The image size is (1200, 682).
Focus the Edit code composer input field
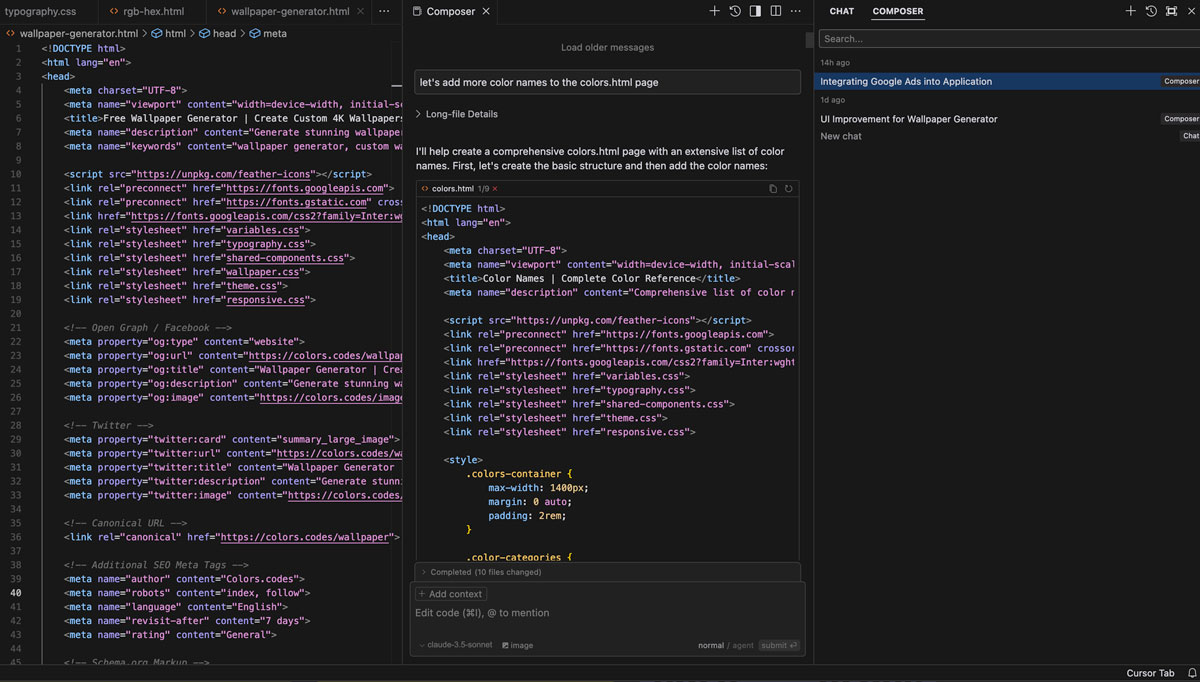tap(607, 613)
